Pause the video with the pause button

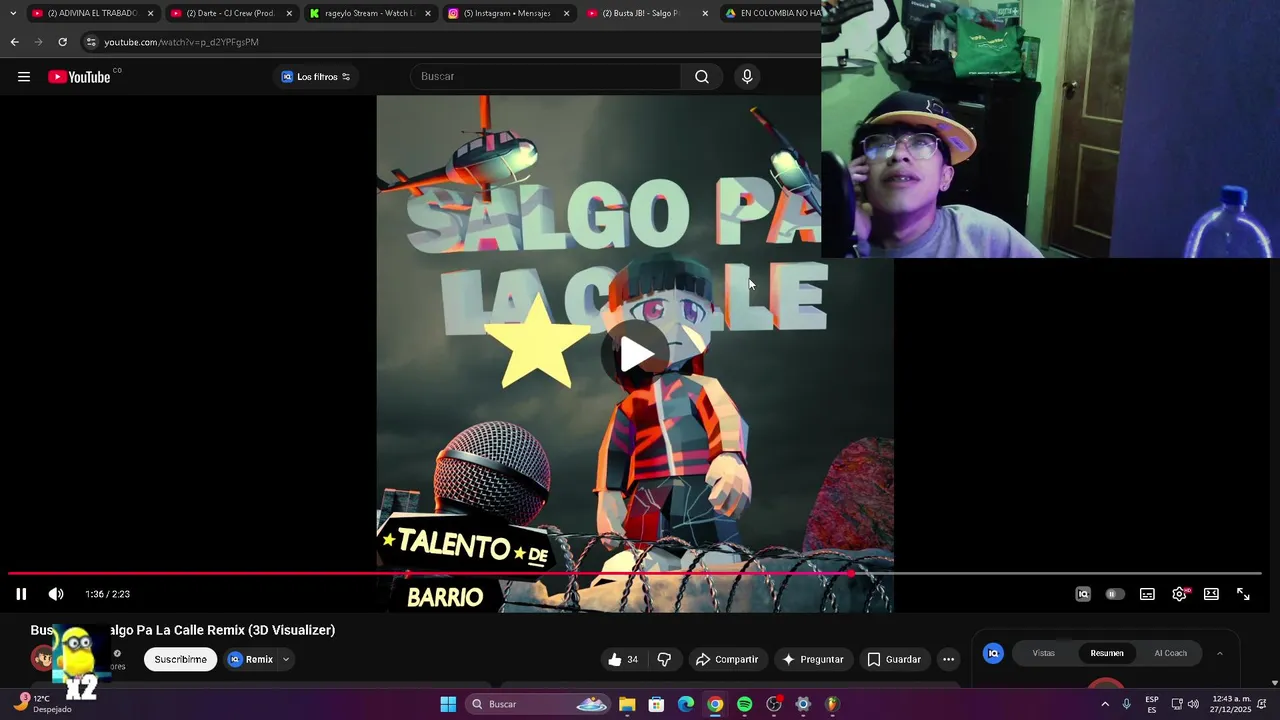click(x=21, y=594)
